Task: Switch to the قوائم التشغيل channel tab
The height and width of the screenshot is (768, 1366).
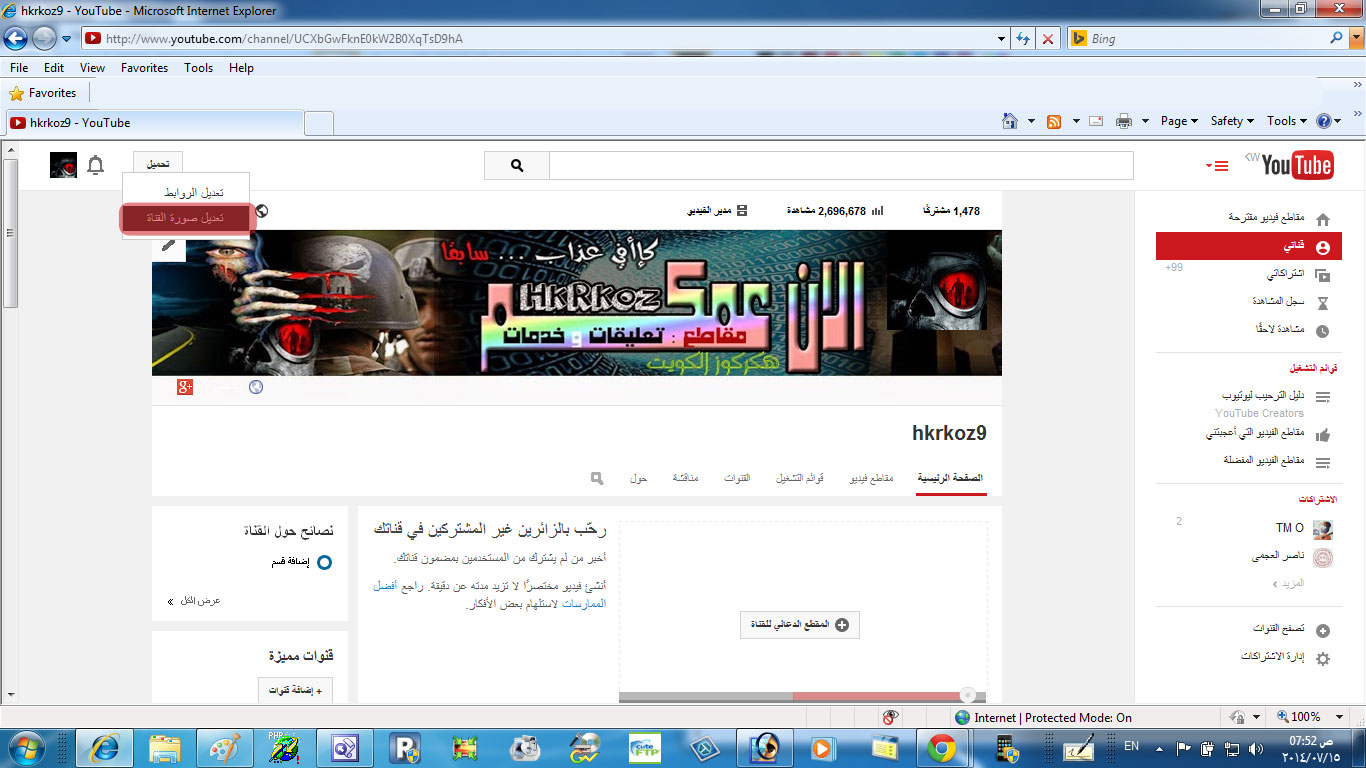Action: 799,478
